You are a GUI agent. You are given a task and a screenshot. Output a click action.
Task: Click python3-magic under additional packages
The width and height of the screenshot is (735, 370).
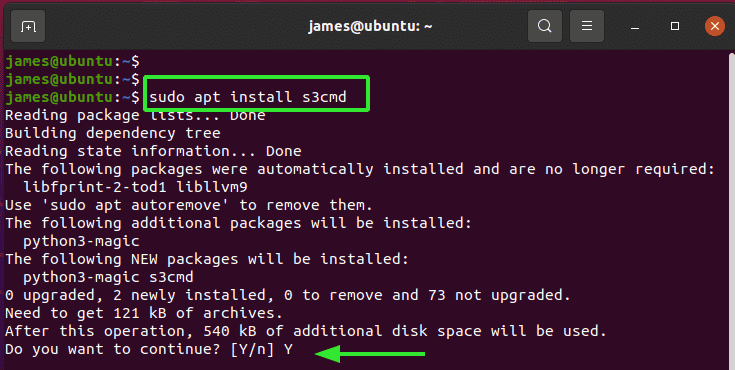[x=81, y=242]
